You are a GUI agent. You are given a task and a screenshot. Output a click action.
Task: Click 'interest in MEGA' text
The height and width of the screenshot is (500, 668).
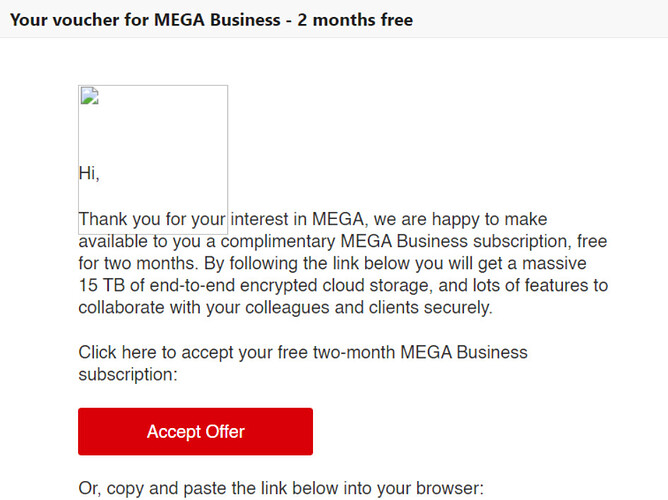[297, 219]
